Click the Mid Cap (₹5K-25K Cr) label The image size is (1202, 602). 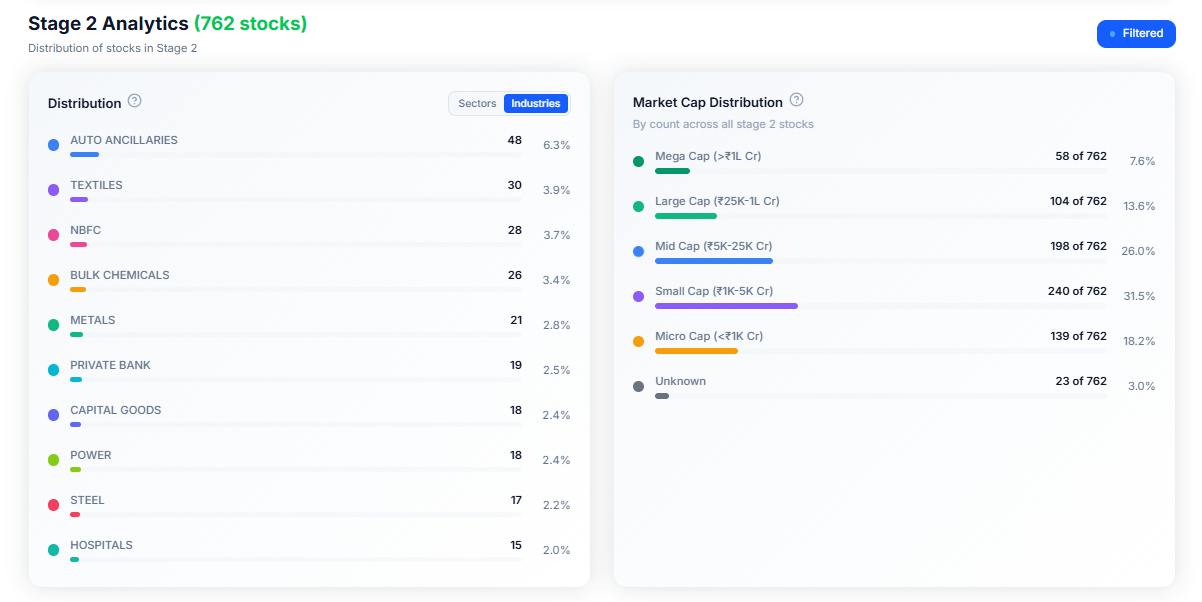713,246
